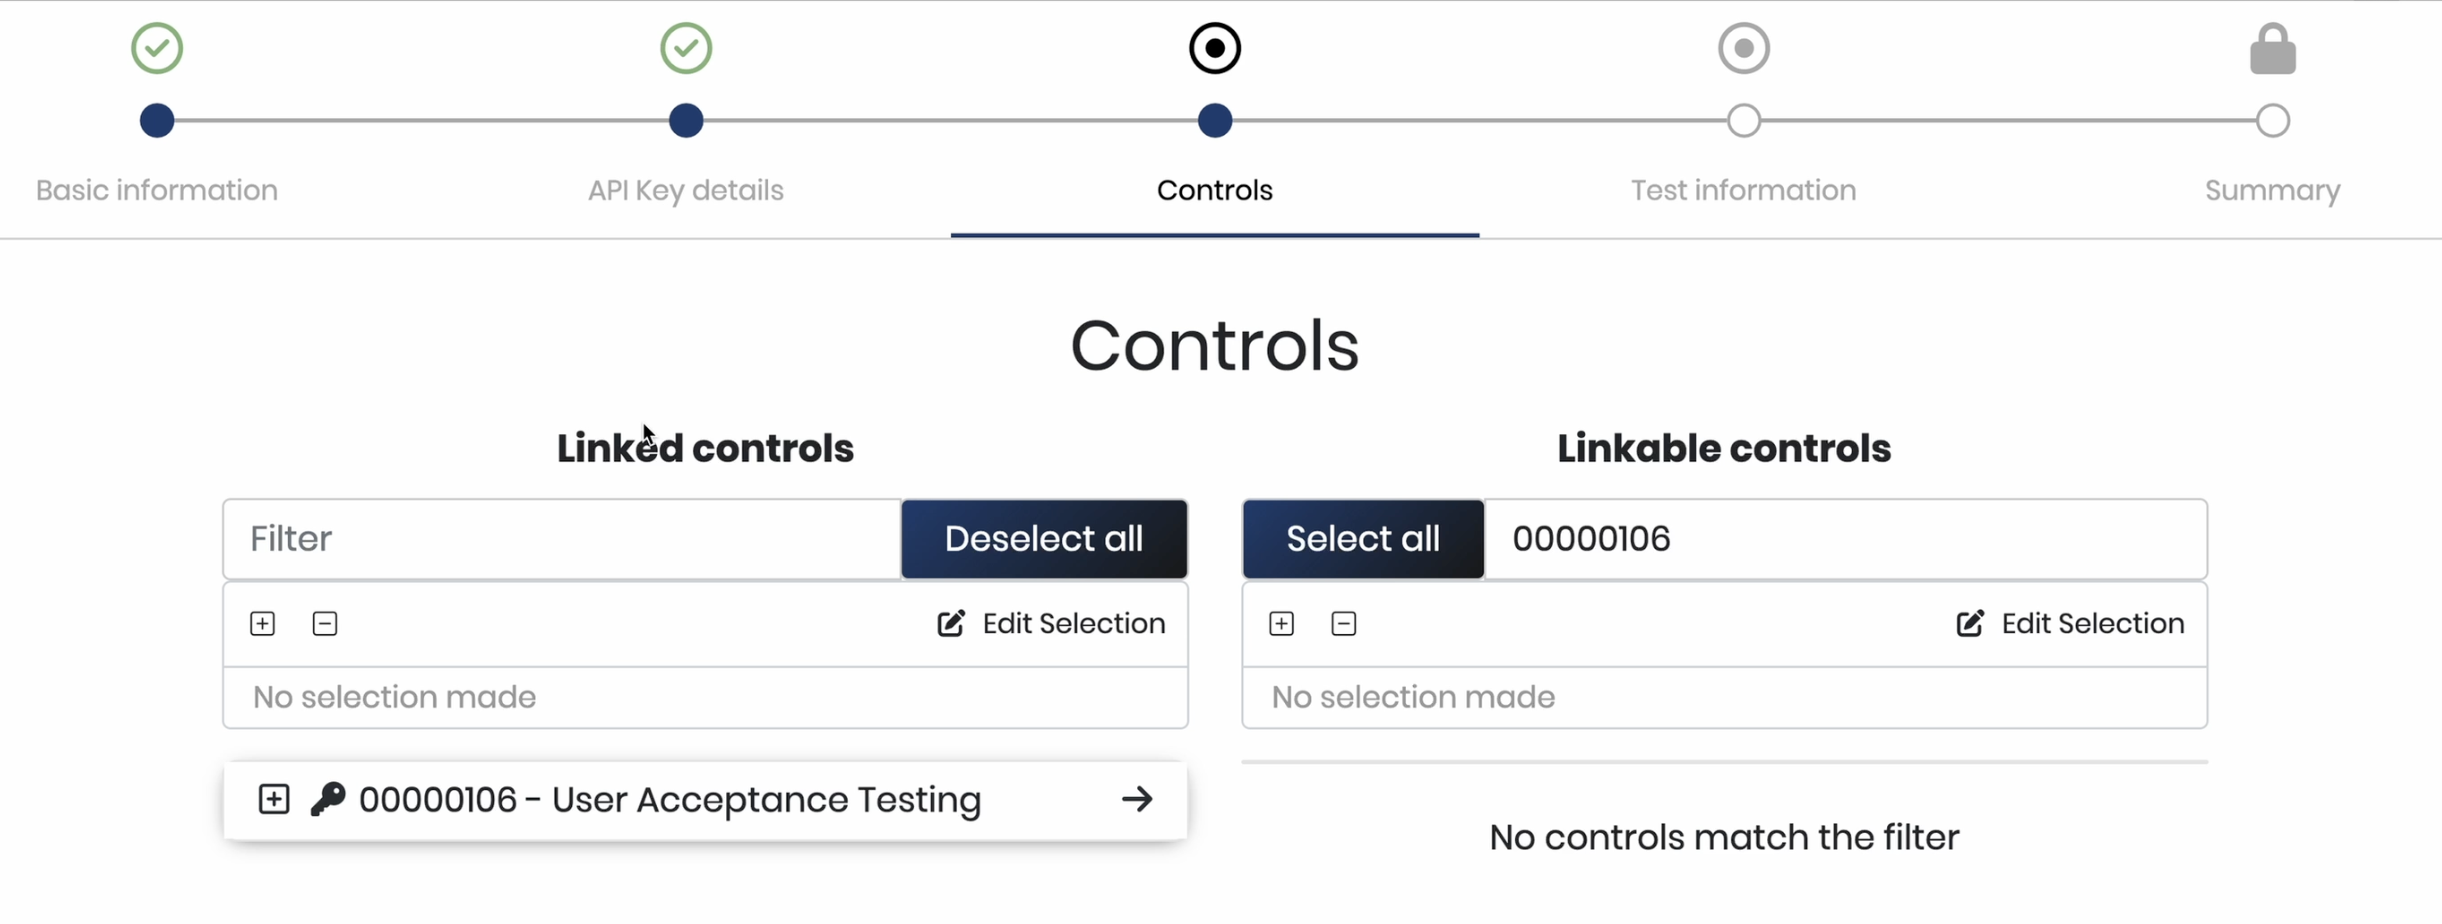Click the API Key details progress dot
Viewport: 2442px width, 924px height.
tap(686, 121)
